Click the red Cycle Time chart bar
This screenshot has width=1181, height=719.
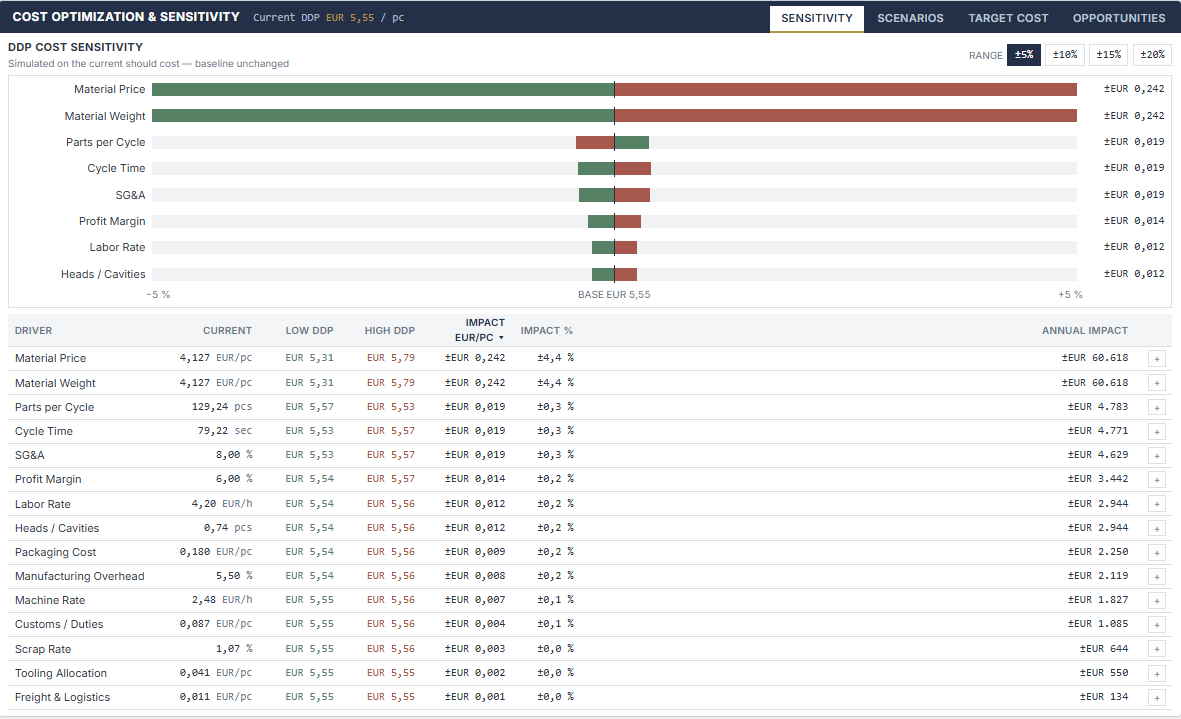pyautogui.click(x=633, y=169)
